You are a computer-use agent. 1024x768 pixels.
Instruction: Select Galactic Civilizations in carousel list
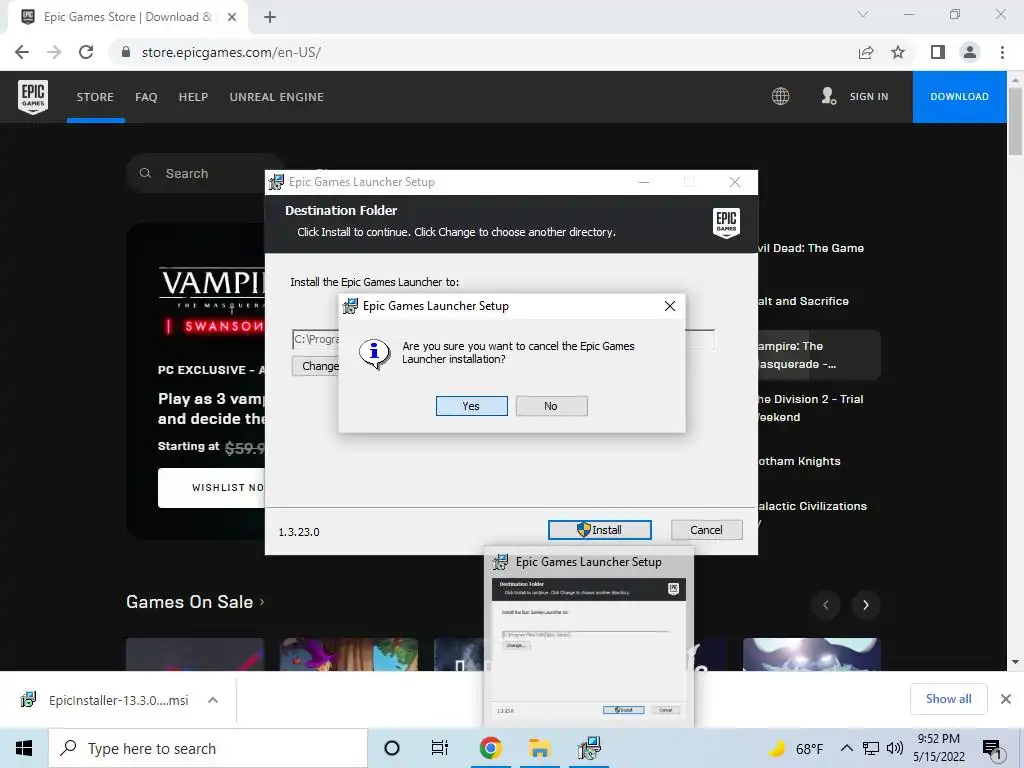[812, 506]
